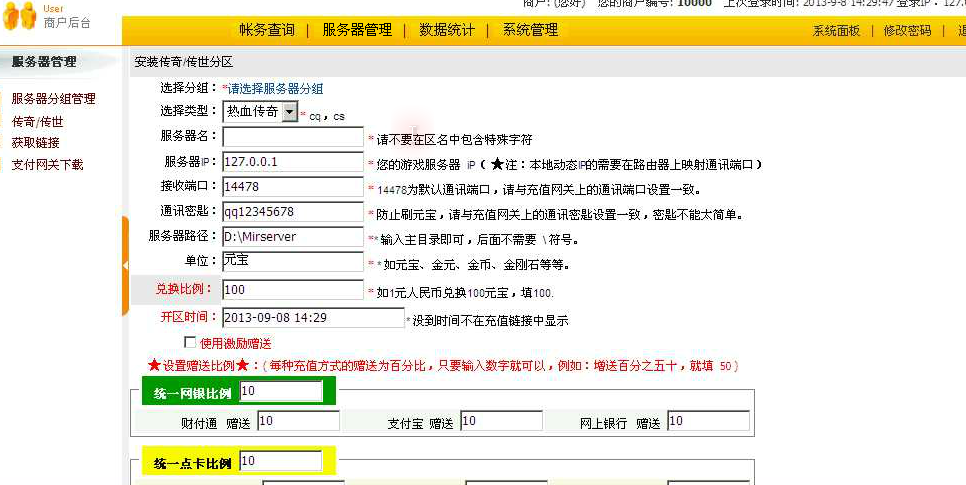Click the 单位 field containing 元宝
966x485 pixels.
pyautogui.click(x=293, y=261)
